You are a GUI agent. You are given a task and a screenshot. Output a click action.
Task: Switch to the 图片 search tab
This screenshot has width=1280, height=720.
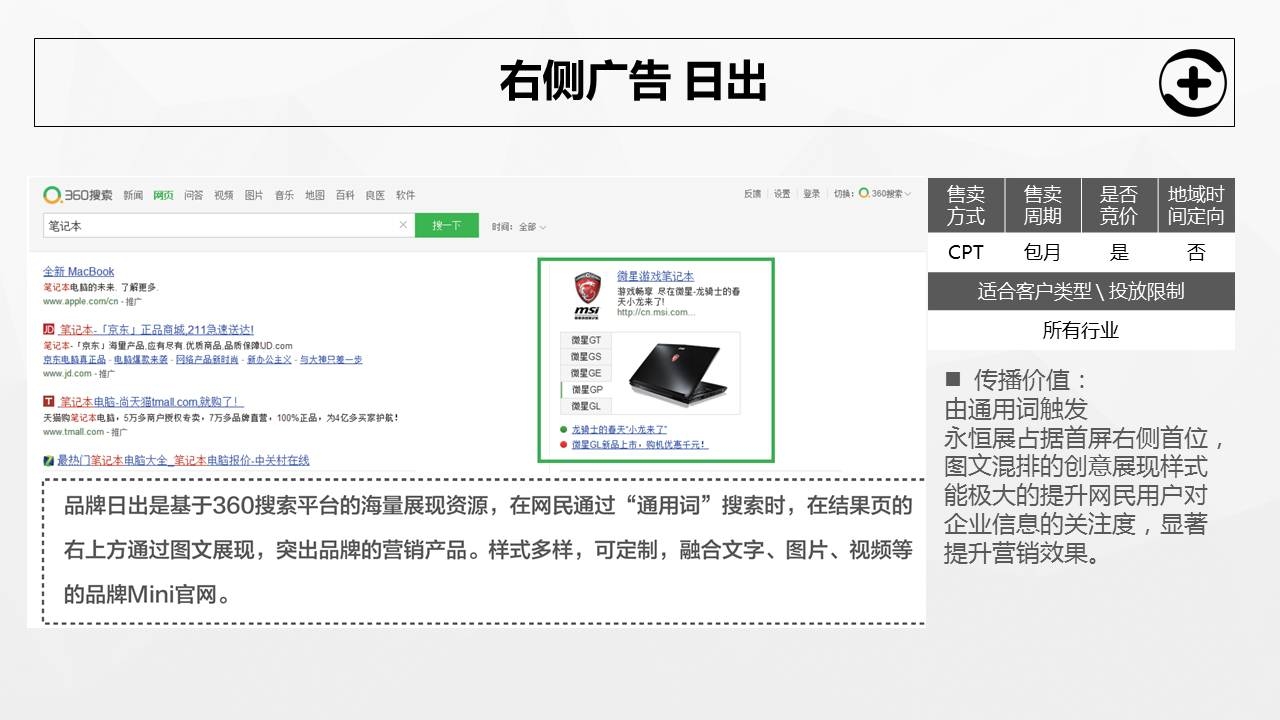pyautogui.click(x=254, y=195)
